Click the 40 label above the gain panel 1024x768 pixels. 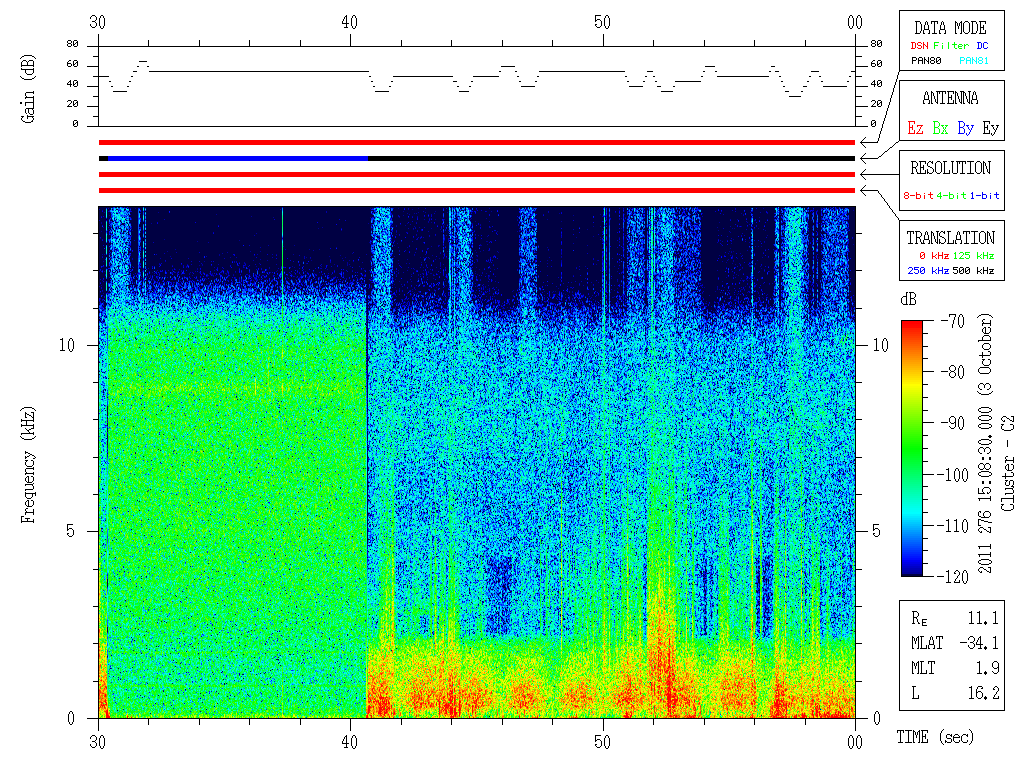click(x=349, y=22)
